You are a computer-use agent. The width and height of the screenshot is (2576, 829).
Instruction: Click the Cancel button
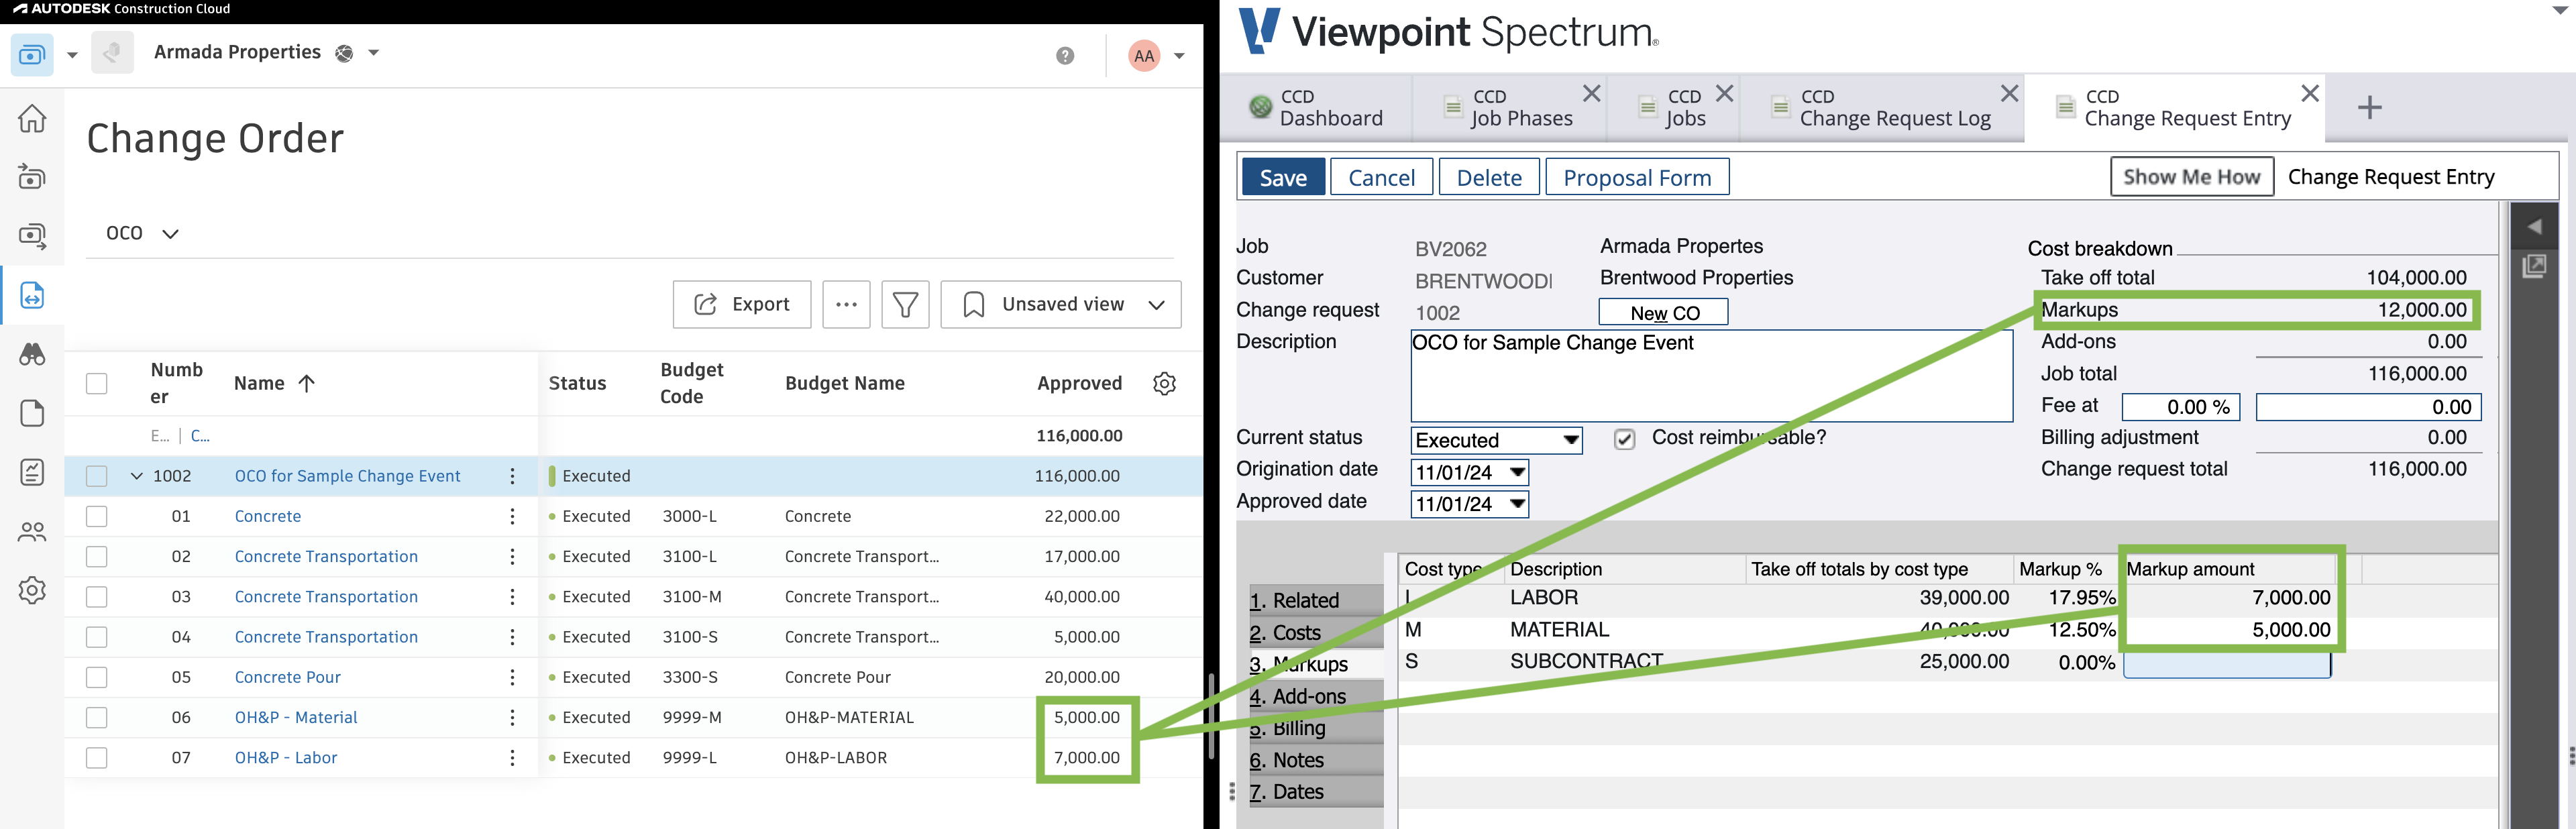tap(1381, 177)
